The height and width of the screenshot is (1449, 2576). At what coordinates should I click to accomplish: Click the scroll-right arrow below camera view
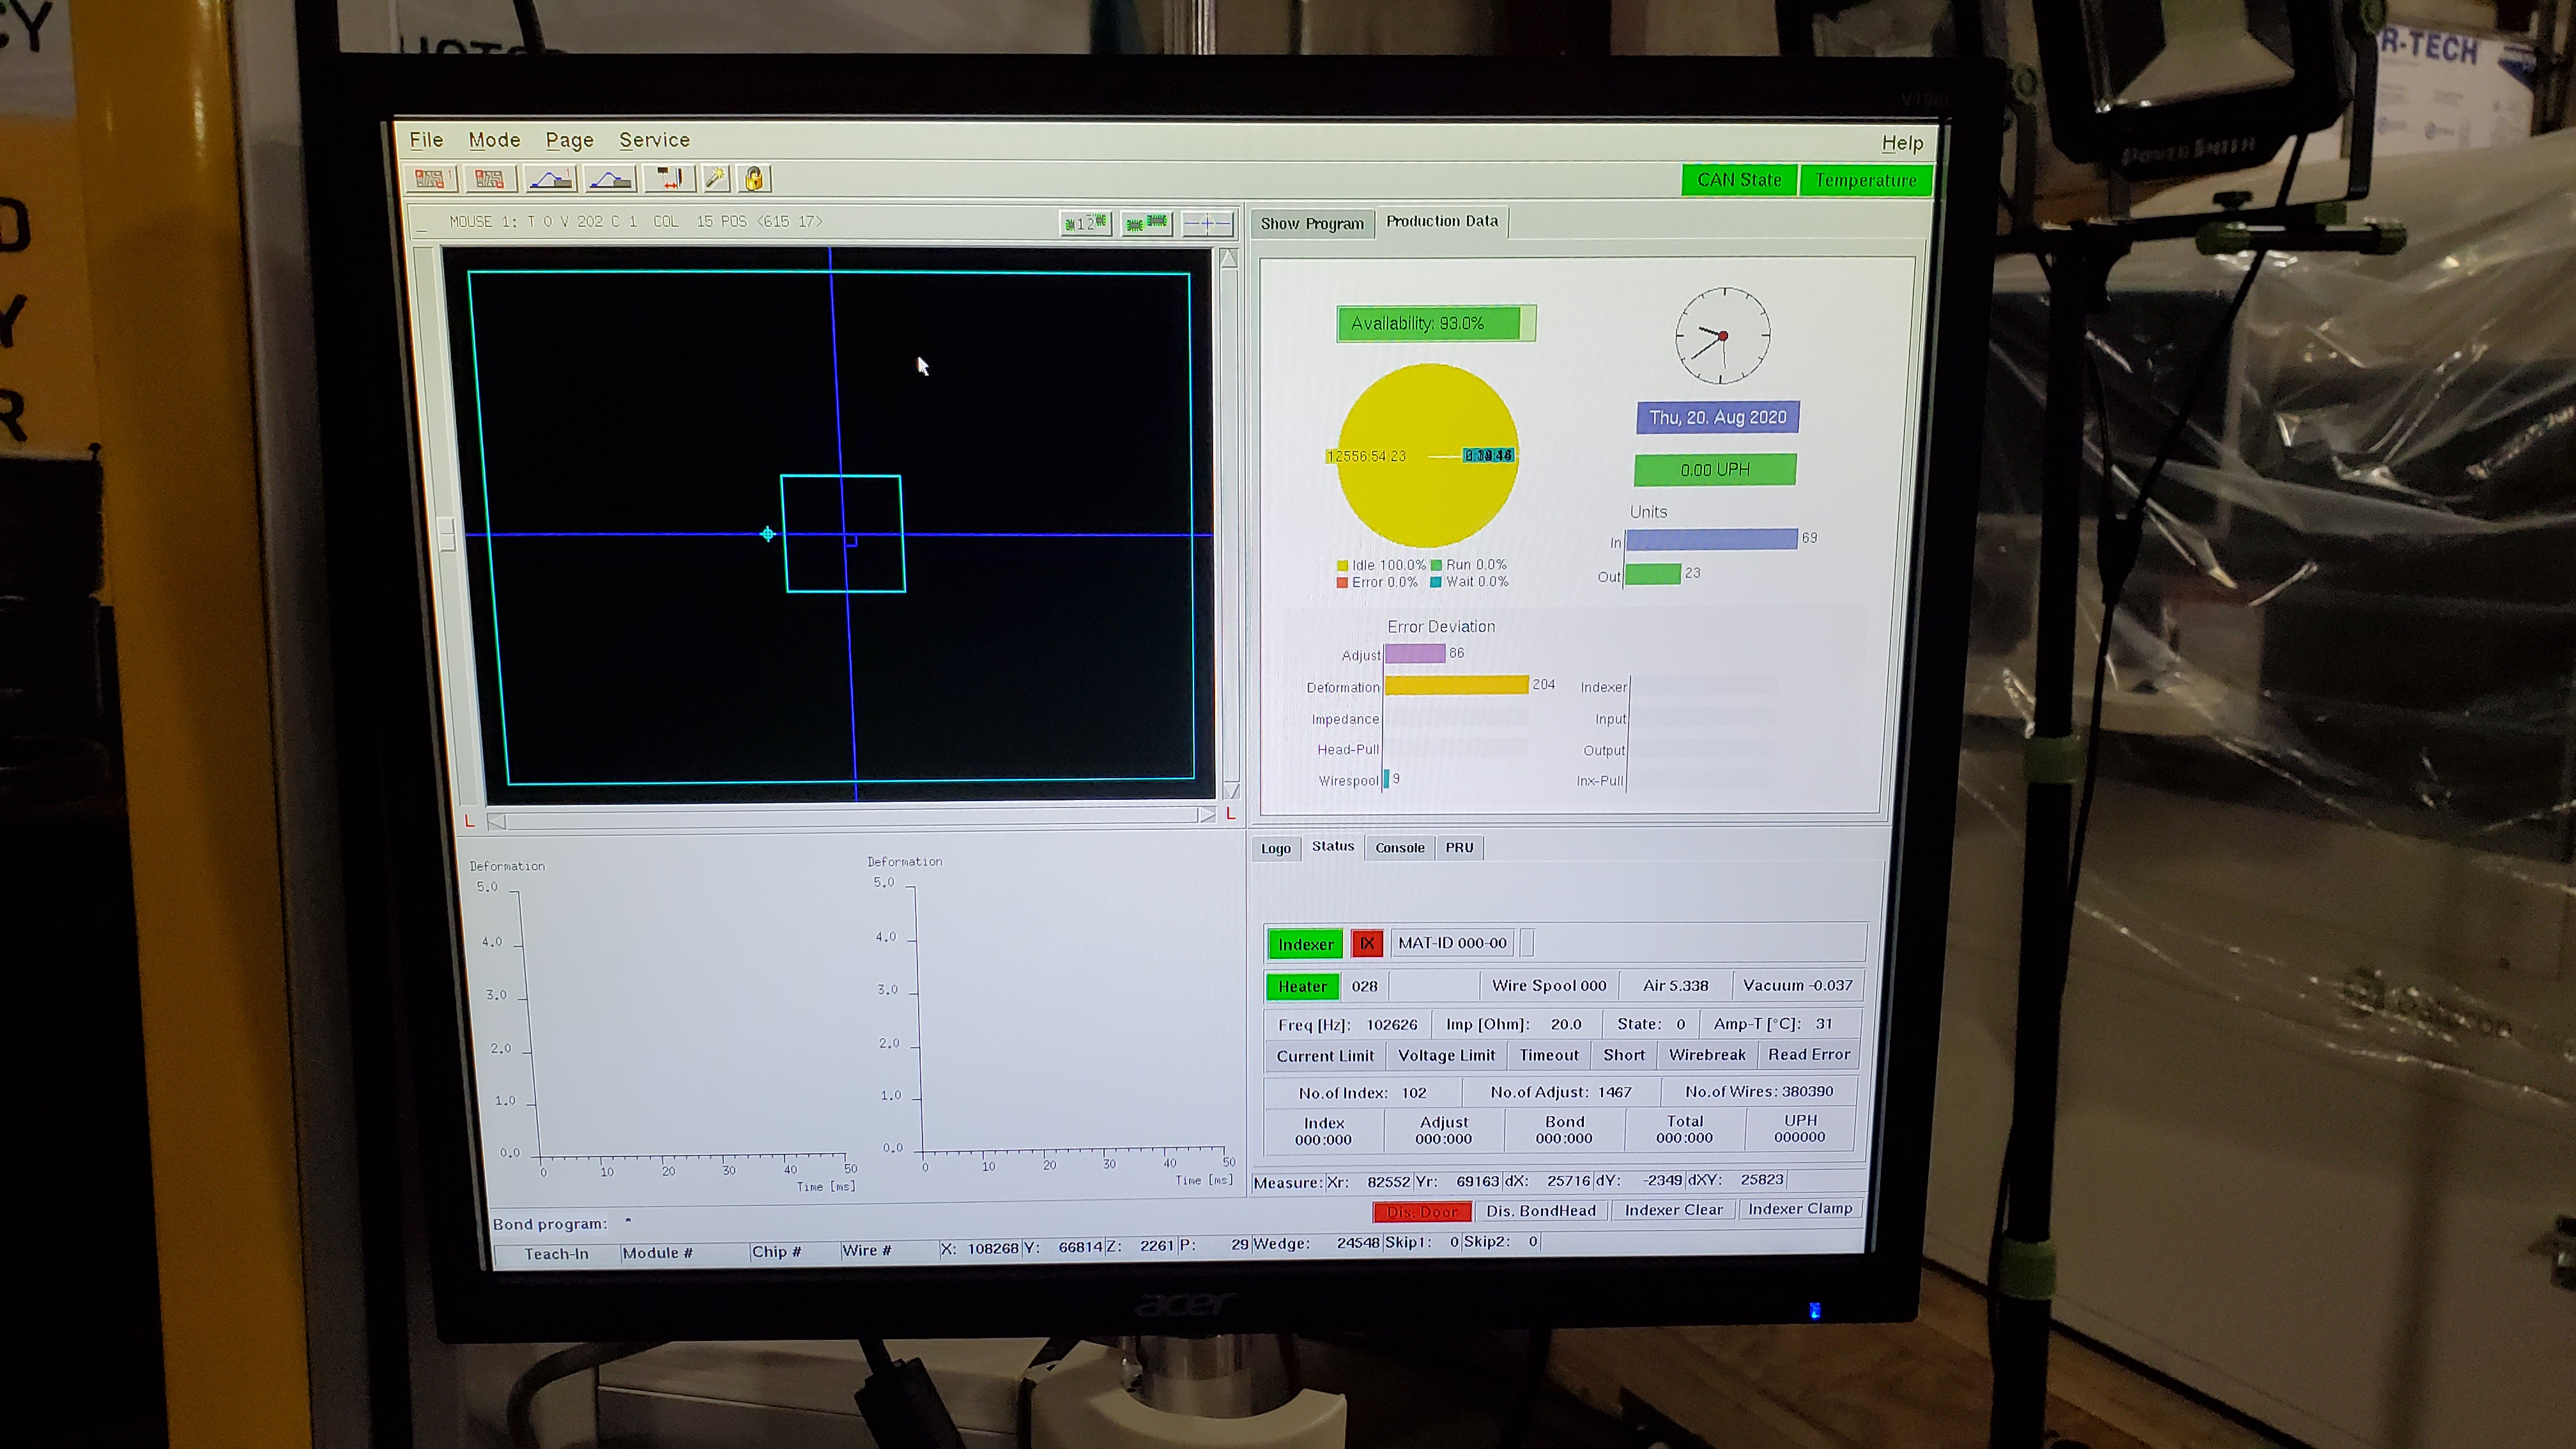point(1207,815)
